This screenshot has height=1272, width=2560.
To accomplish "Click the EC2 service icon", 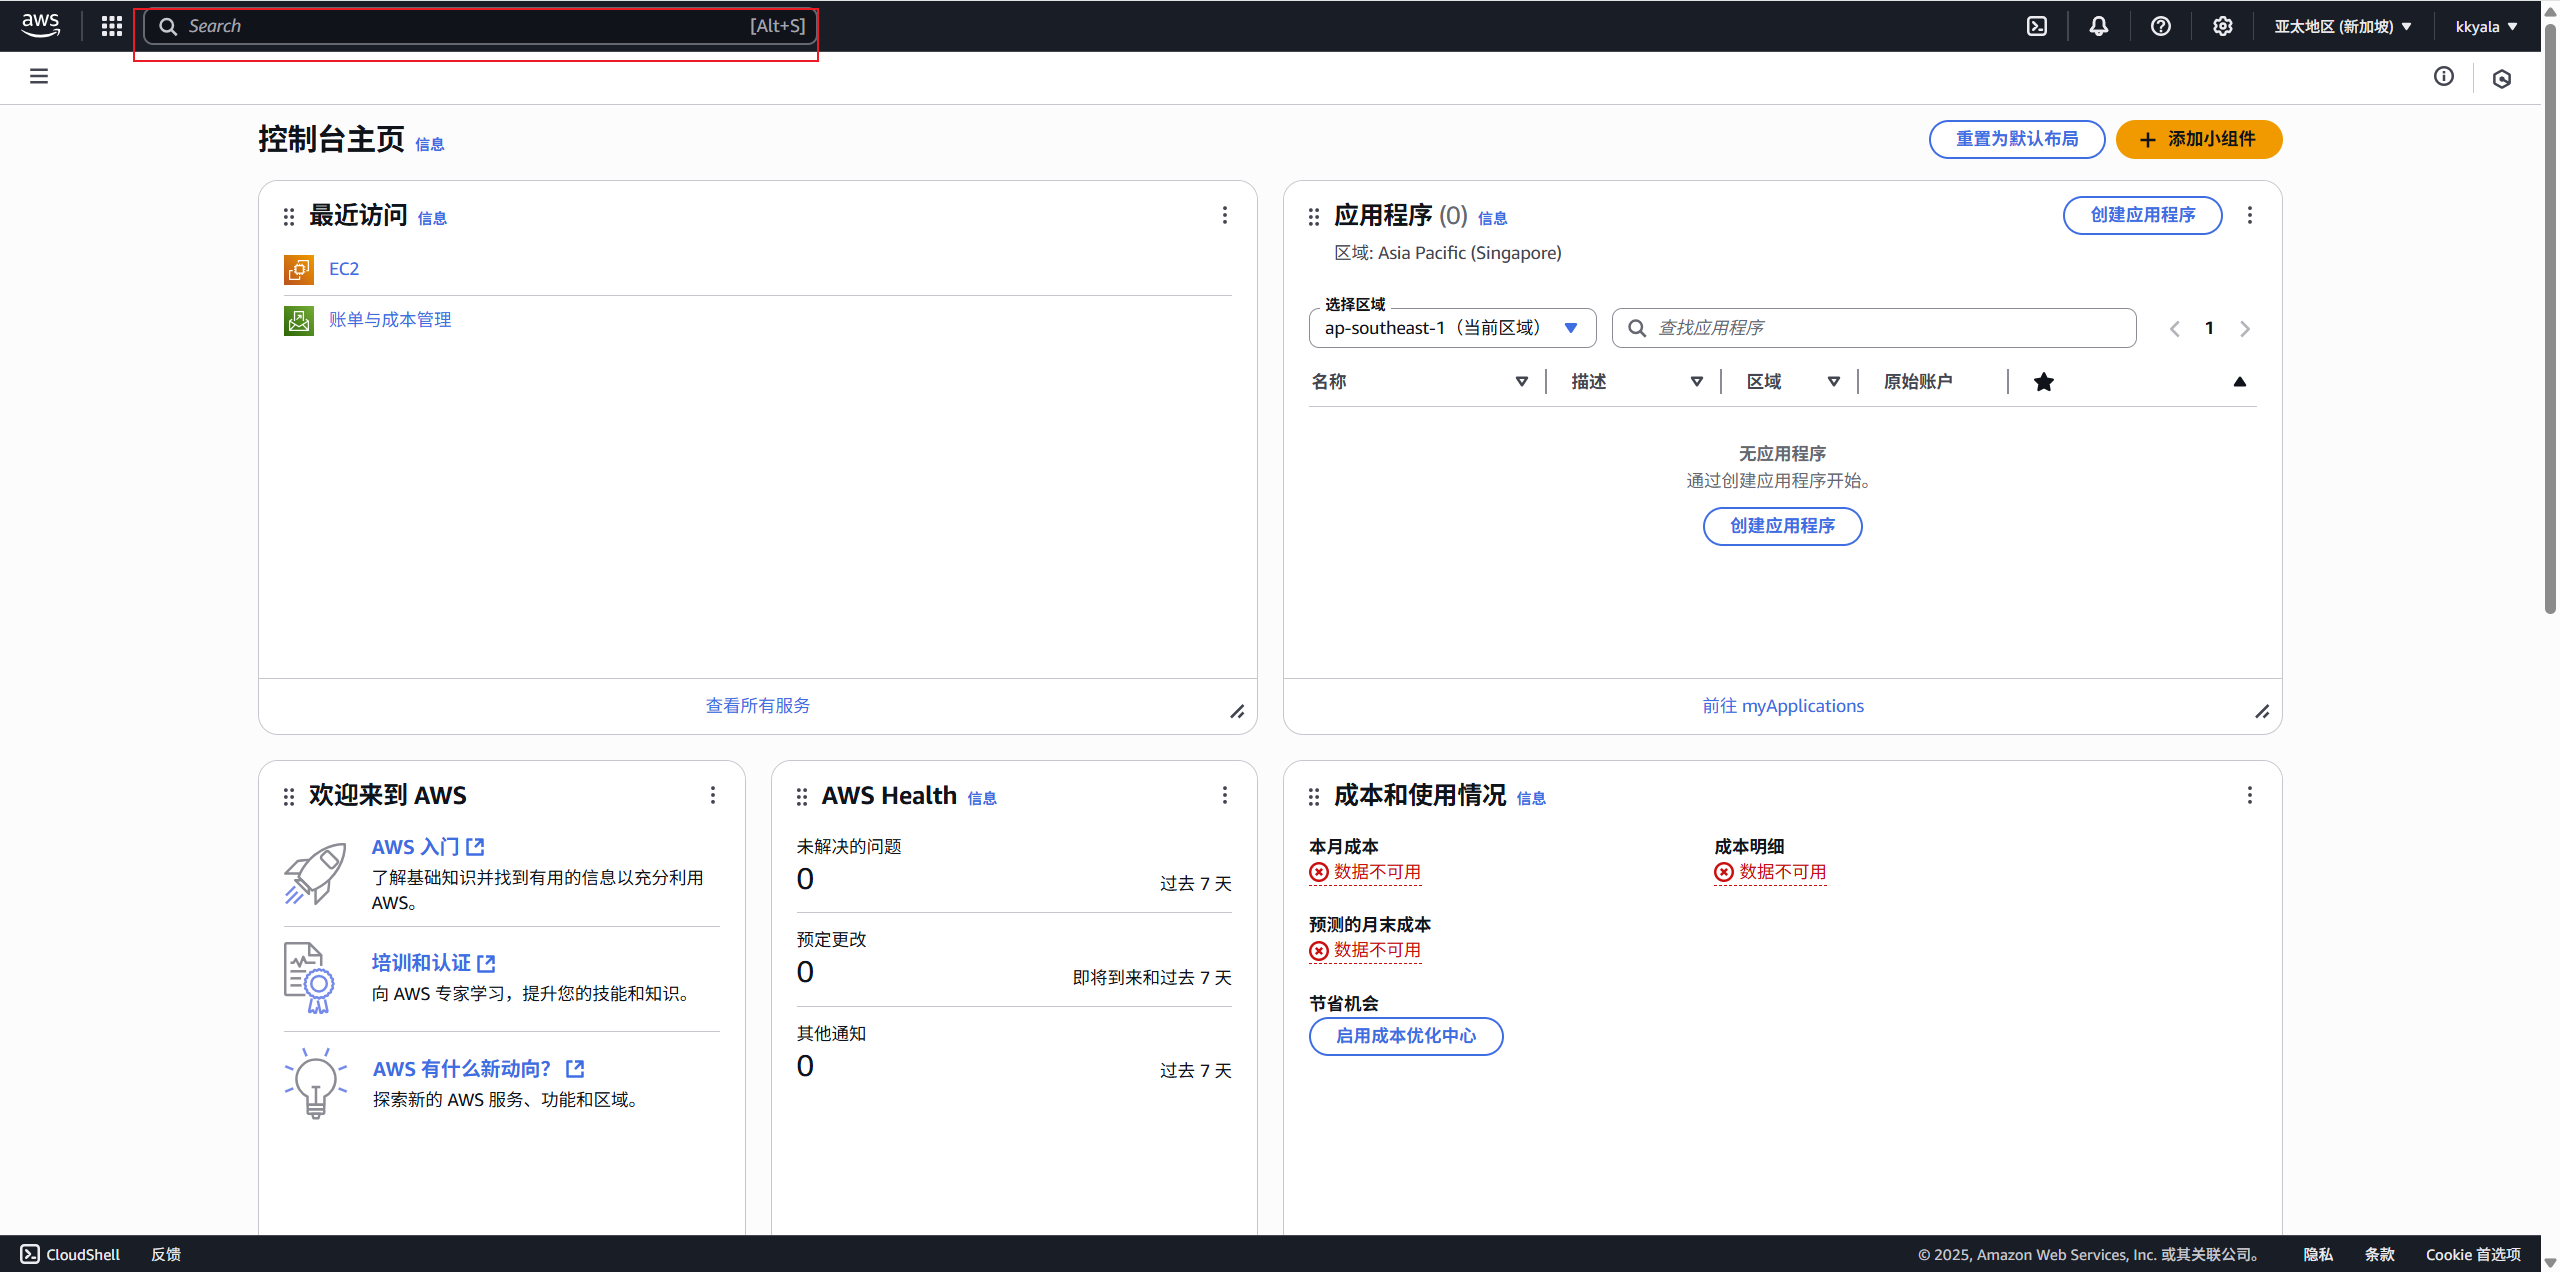I will click(299, 269).
